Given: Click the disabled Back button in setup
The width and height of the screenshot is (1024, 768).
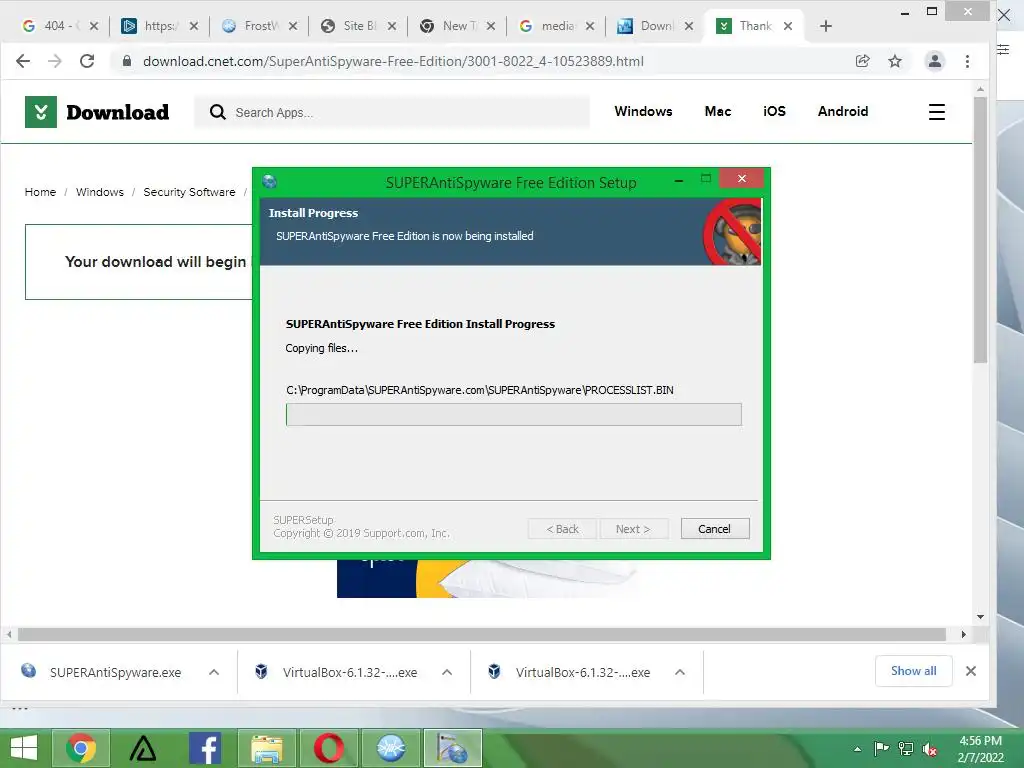Looking at the screenshot, I should [x=562, y=528].
